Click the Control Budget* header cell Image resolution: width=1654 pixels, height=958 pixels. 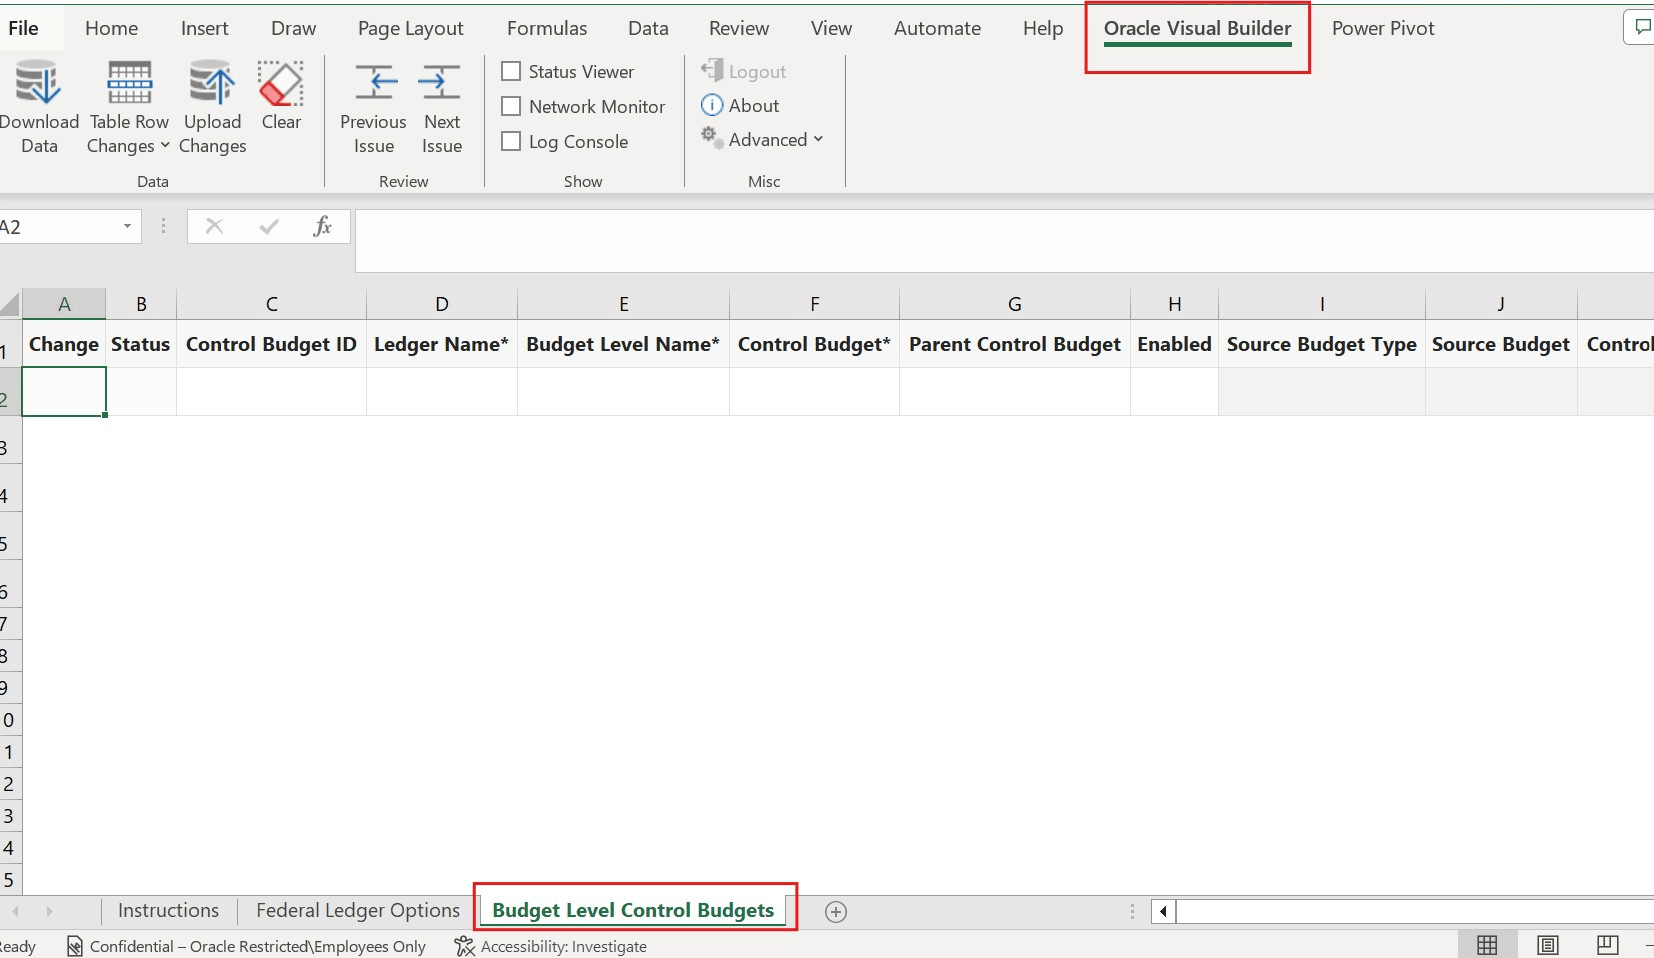pyautogui.click(x=814, y=344)
